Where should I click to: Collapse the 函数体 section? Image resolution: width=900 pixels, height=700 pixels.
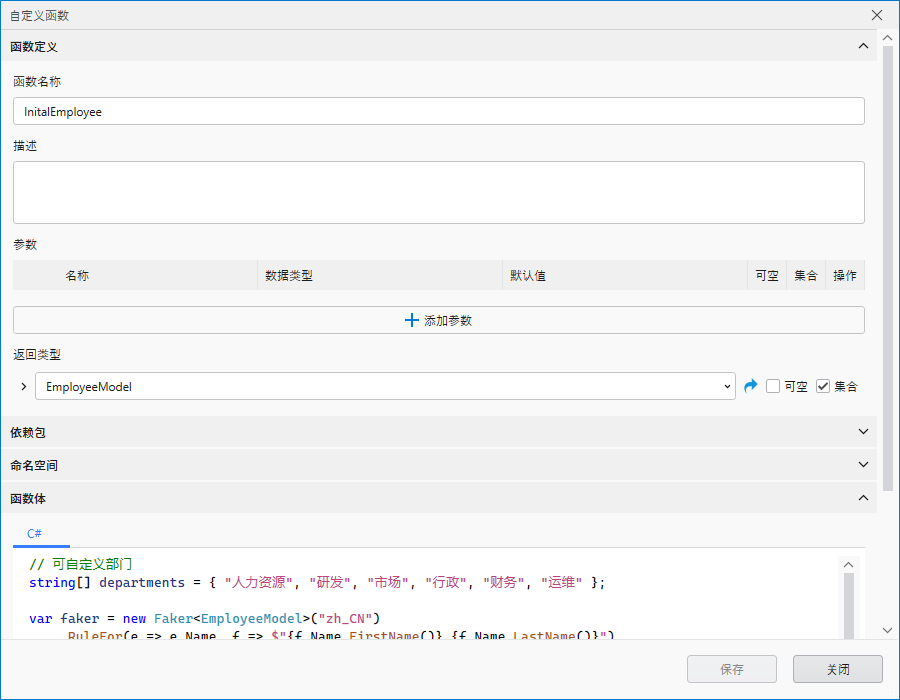click(864, 497)
